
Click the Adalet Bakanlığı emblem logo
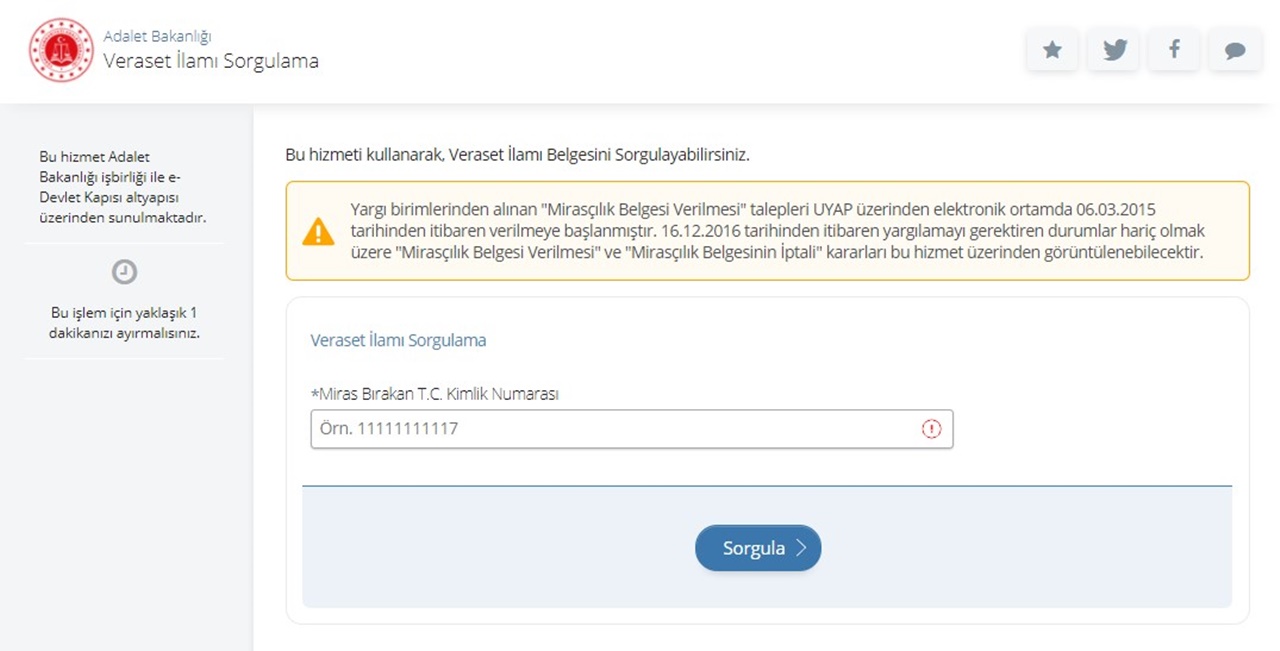(61, 50)
